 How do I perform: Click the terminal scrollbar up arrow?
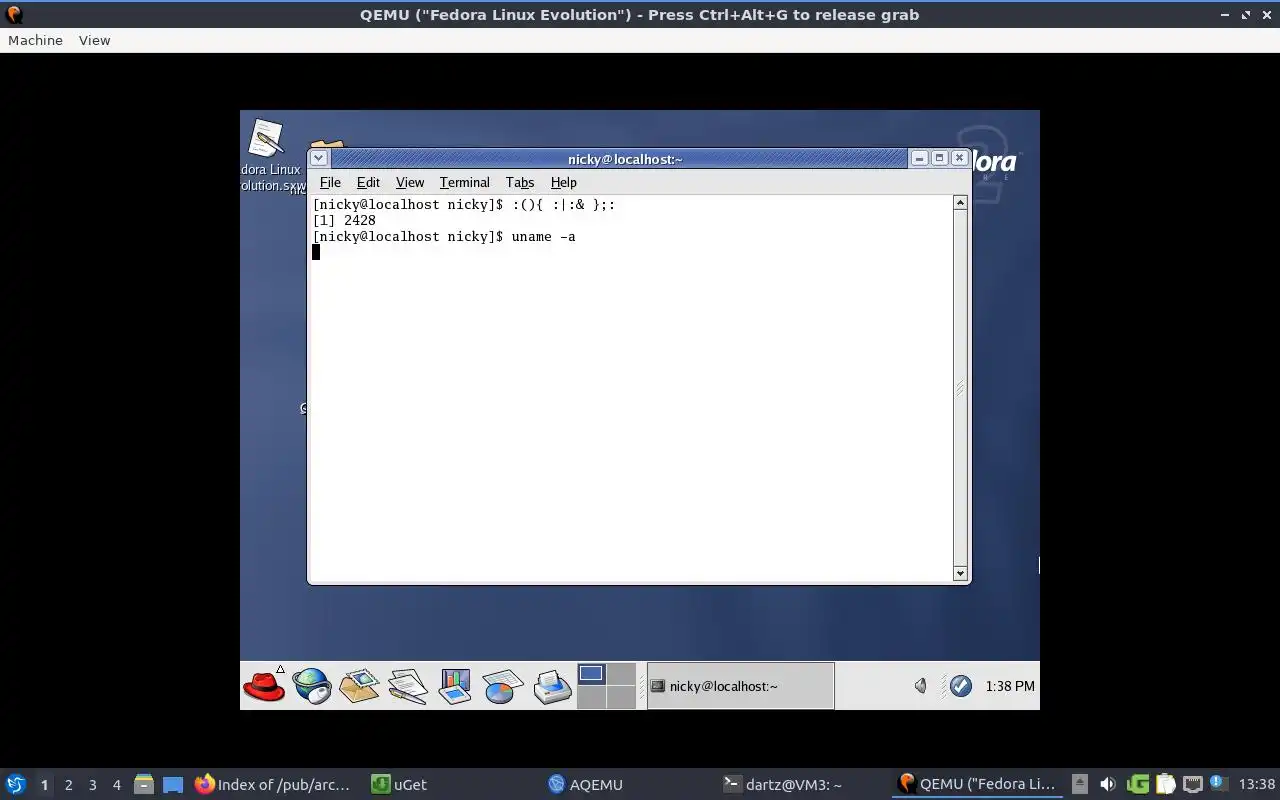click(x=960, y=203)
